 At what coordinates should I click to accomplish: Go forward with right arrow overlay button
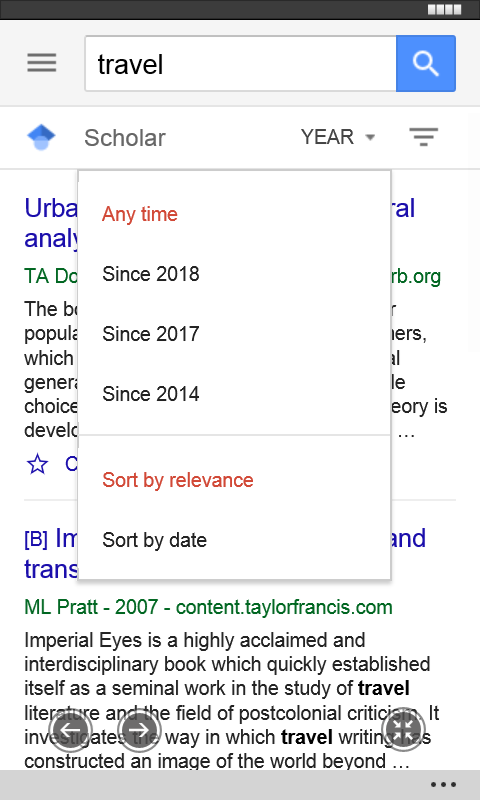[139, 730]
